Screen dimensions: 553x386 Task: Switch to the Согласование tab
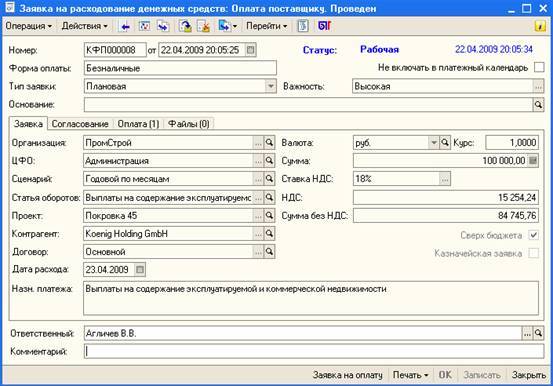pos(80,124)
